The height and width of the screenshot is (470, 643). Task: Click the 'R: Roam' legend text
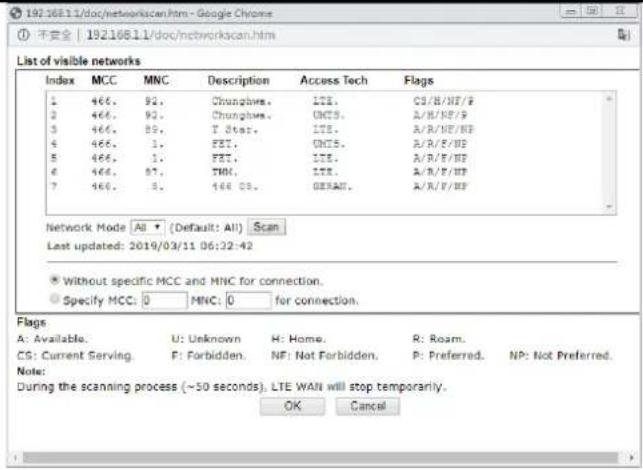[439, 339]
